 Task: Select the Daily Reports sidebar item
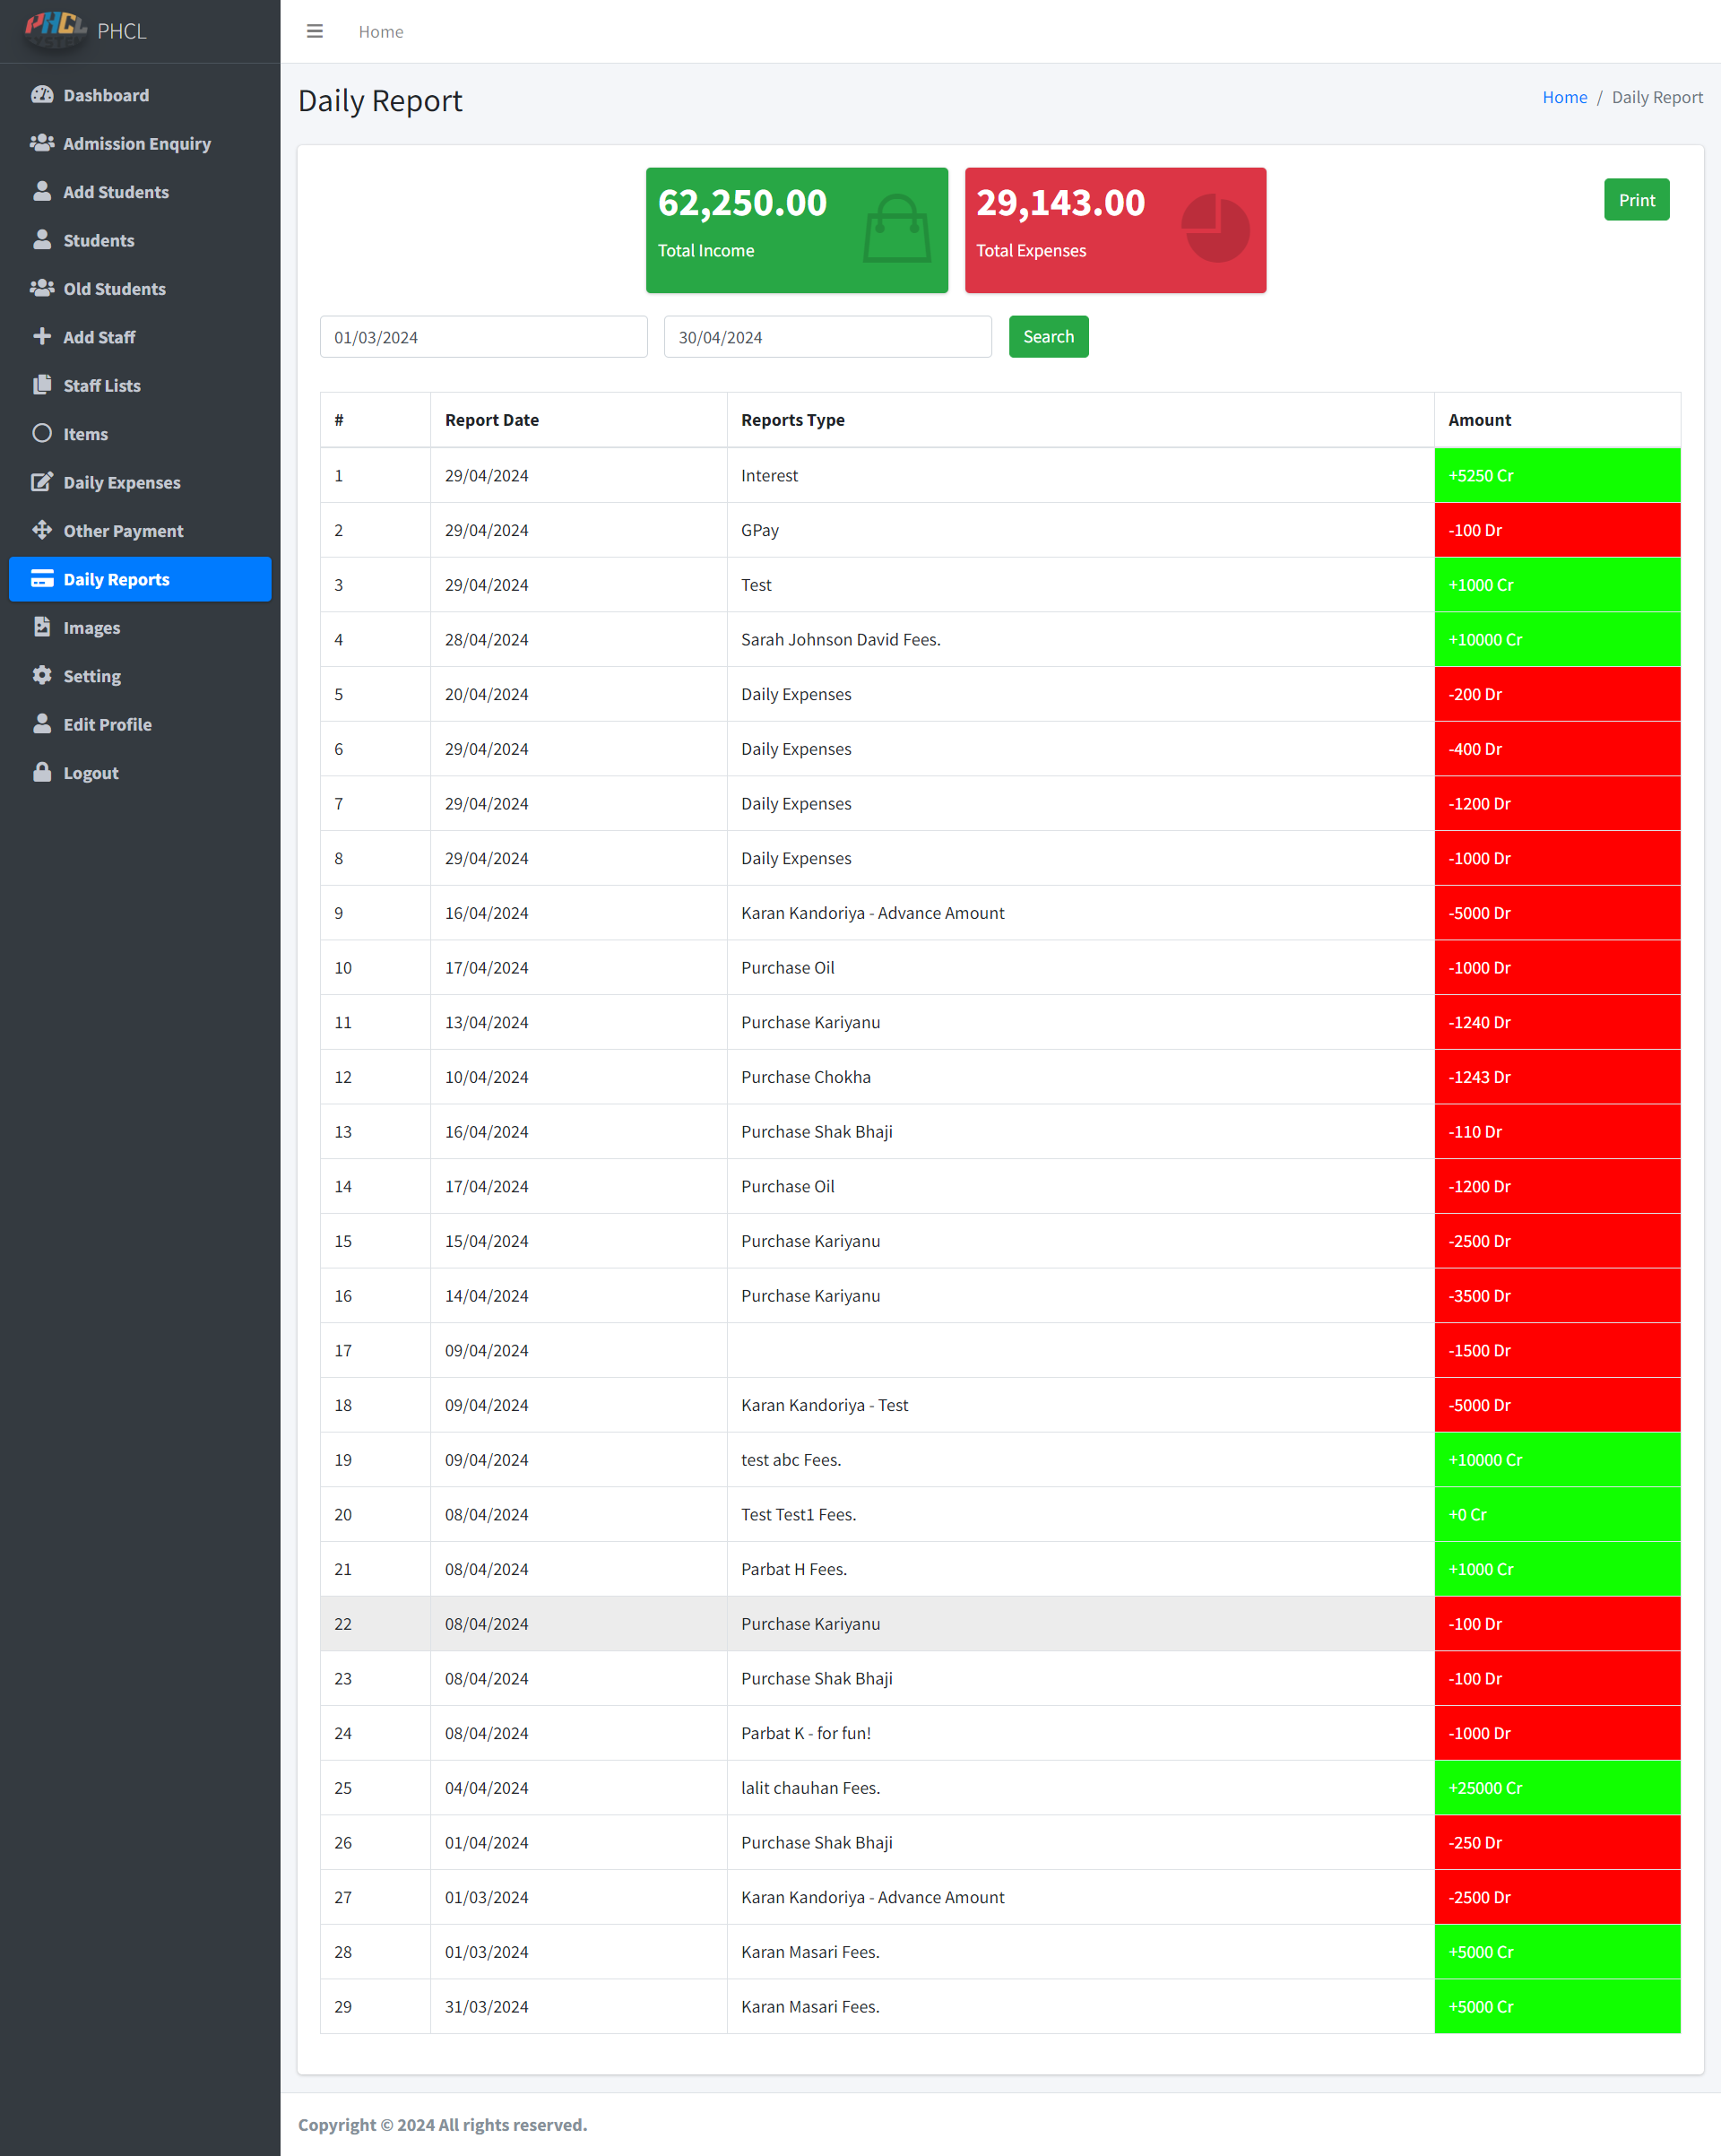click(140, 580)
